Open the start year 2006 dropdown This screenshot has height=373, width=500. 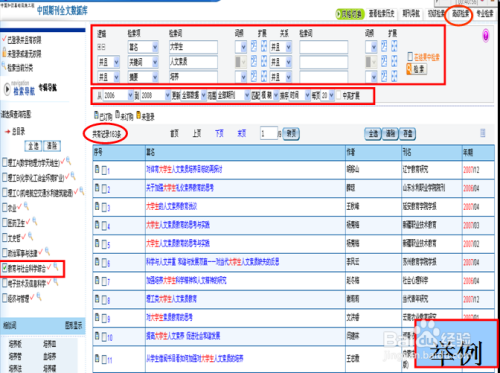(118, 96)
